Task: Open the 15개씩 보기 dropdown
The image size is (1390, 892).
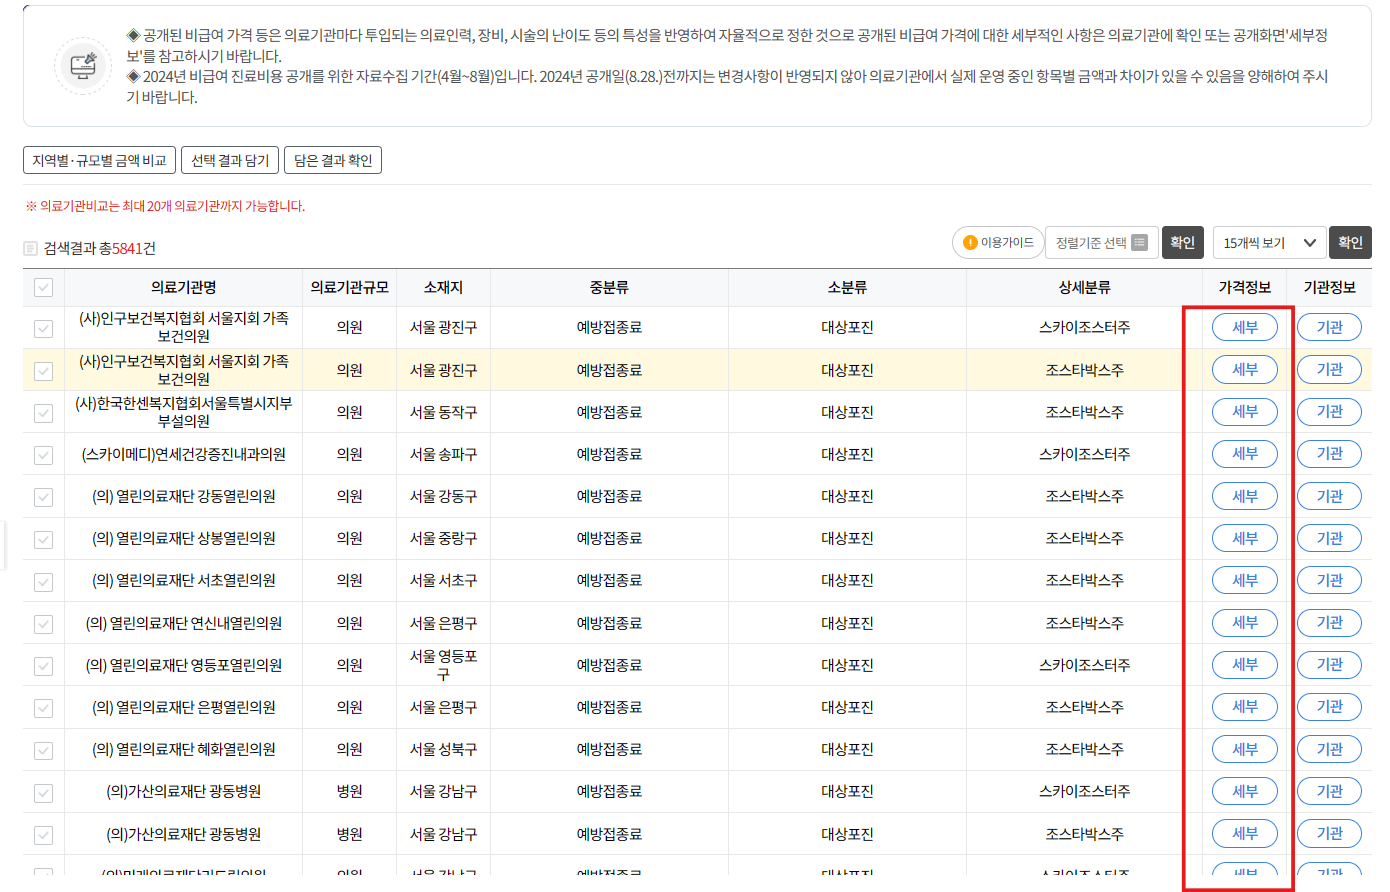Action: (1268, 242)
